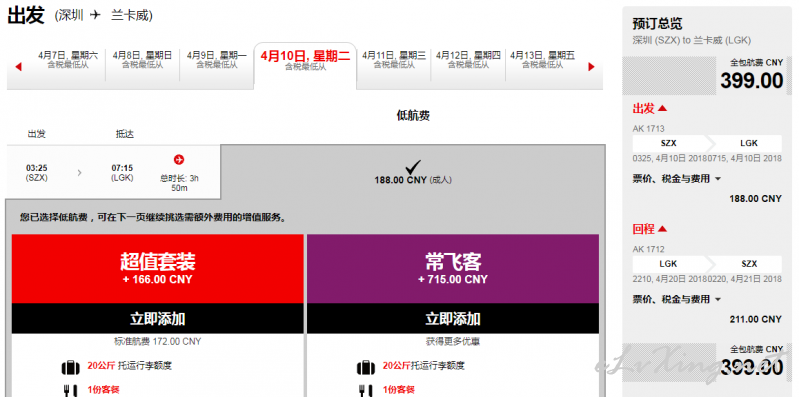Click the 03:25 SZX flight row
Image resolution: width=799 pixels, height=397 pixels.
[113, 172]
